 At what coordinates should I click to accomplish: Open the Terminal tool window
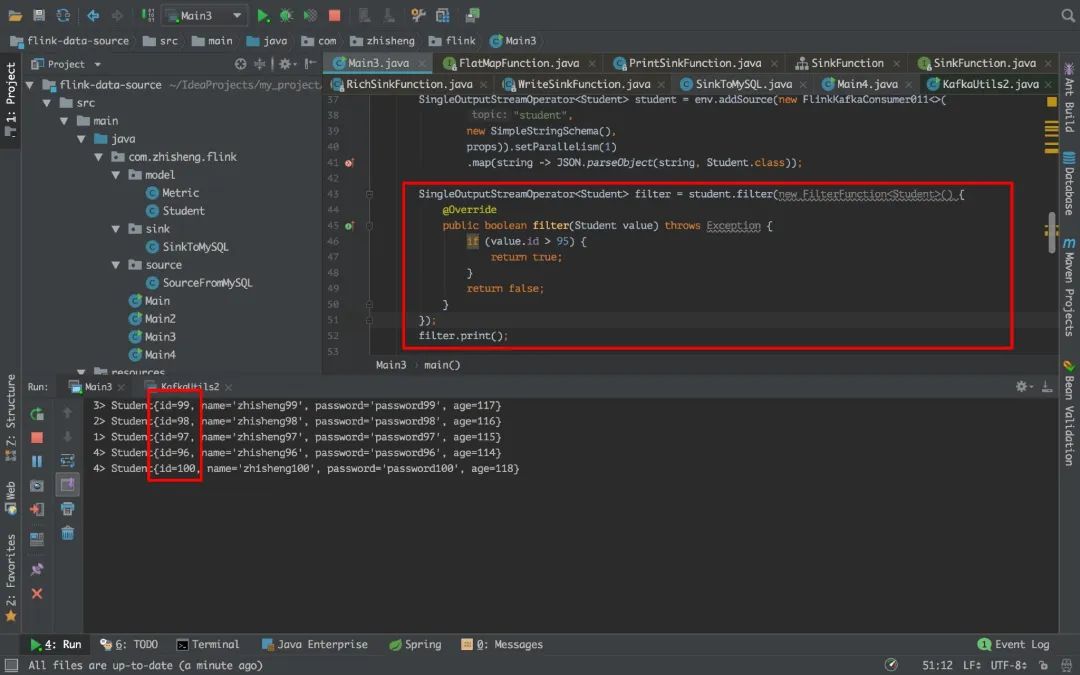pyautogui.click(x=208, y=645)
